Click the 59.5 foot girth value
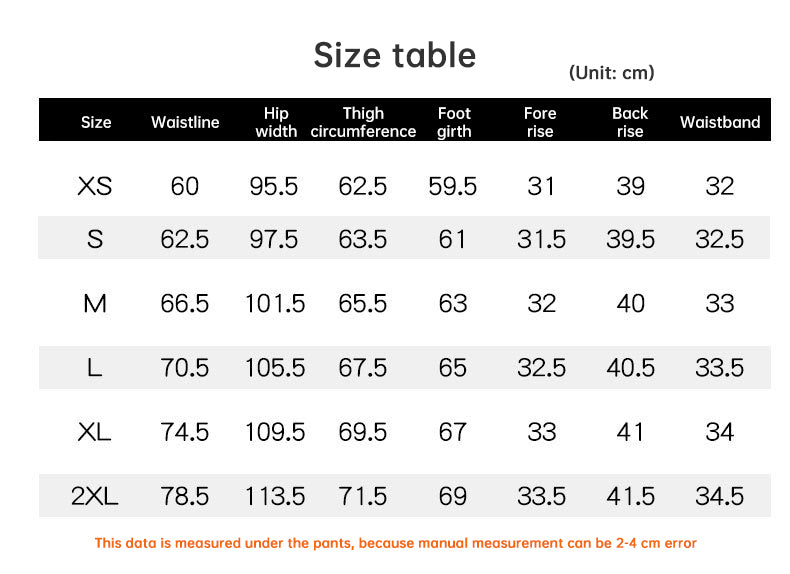790x574 pixels. (452, 186)
